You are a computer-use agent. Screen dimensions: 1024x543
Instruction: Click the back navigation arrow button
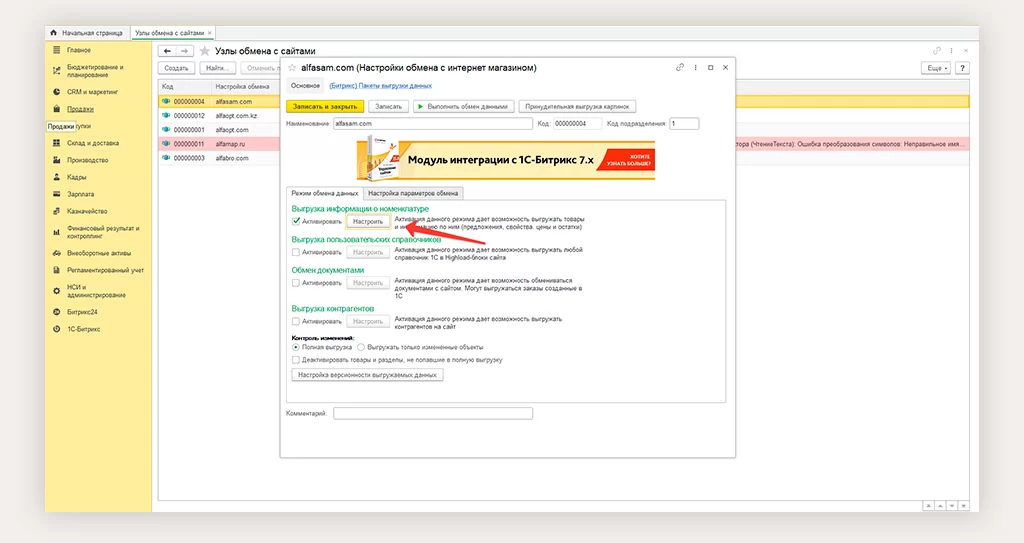tap(167, 51)
